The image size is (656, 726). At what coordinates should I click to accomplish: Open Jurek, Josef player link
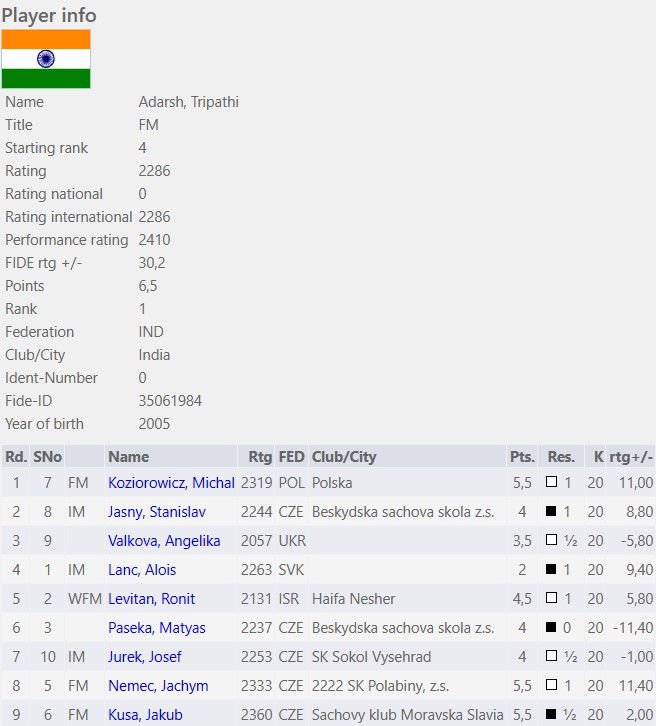point(144,657)
